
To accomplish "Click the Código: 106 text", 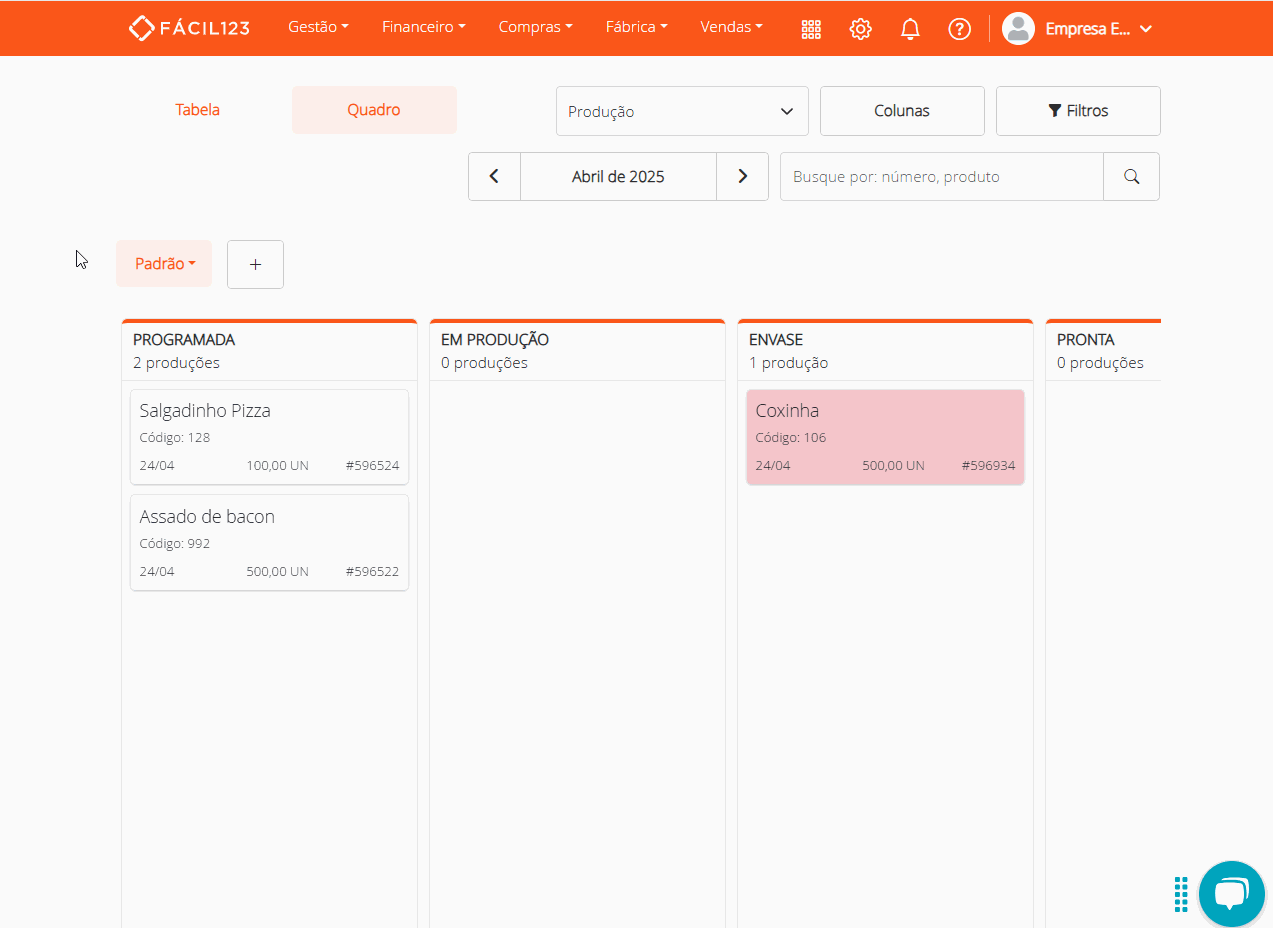I will click(791, 438).
